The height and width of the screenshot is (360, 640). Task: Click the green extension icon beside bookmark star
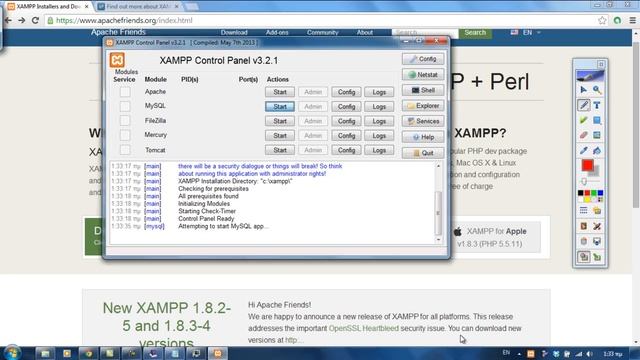pos(617,20)
